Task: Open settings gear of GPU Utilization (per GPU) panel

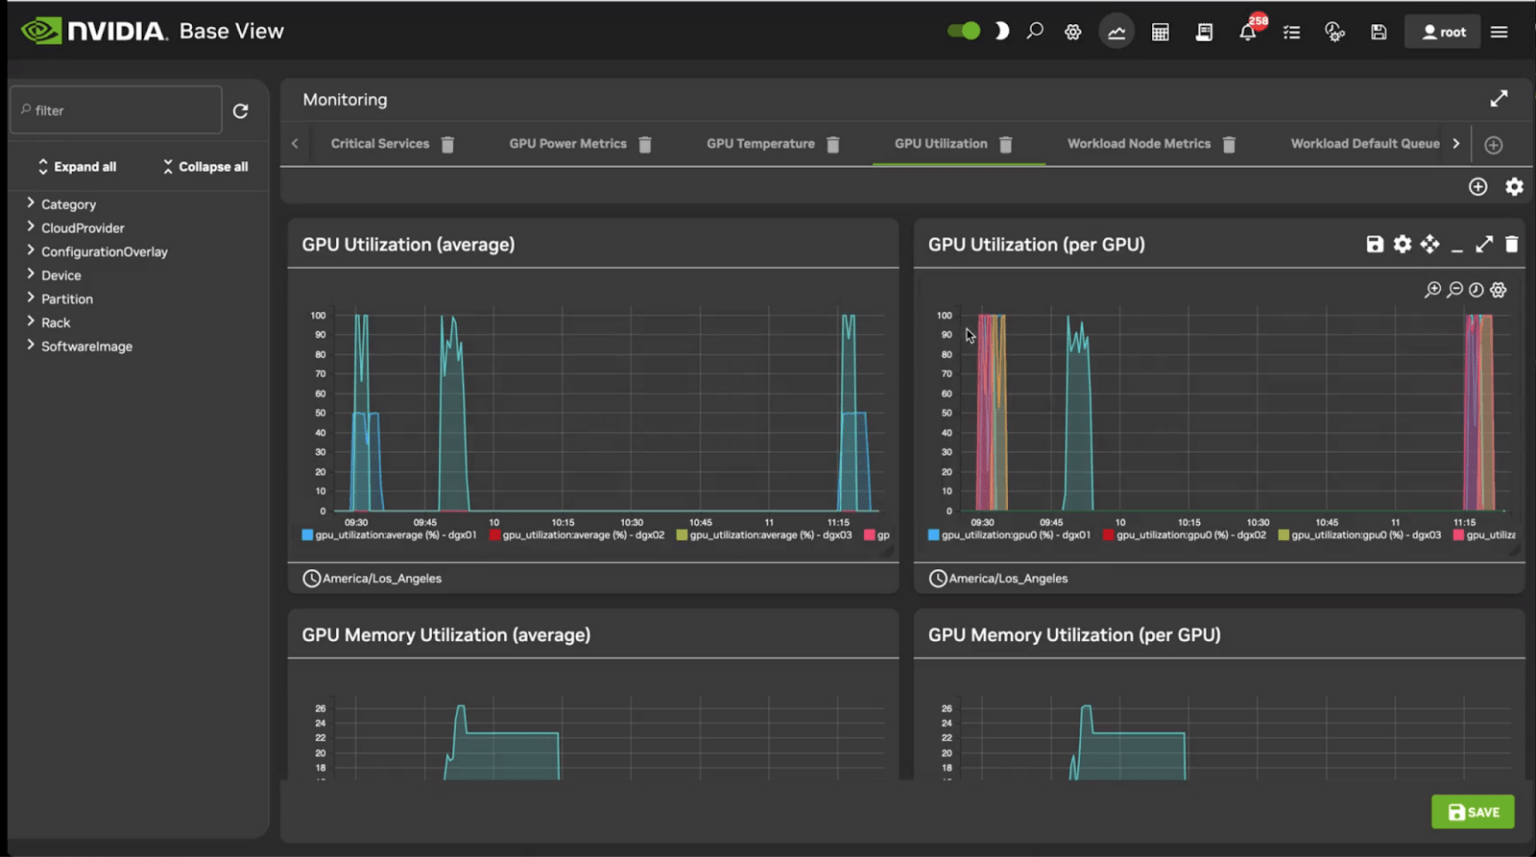Action: click(x=1402, y=244)
